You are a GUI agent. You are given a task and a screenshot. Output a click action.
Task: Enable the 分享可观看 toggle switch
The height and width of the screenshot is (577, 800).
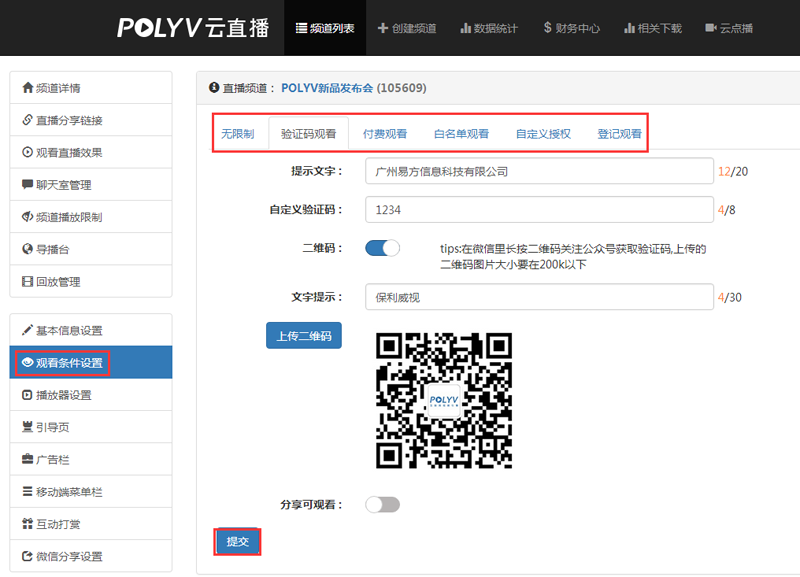(382, 505)
